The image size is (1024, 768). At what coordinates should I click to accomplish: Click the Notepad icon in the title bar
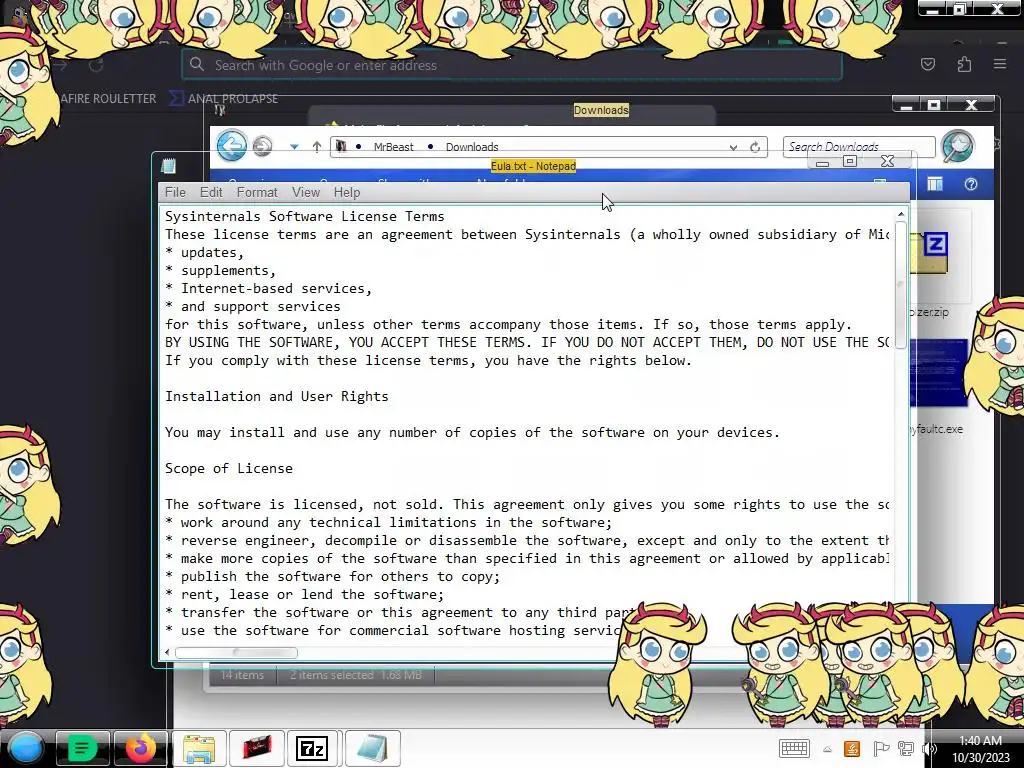[x=168, y=166]
